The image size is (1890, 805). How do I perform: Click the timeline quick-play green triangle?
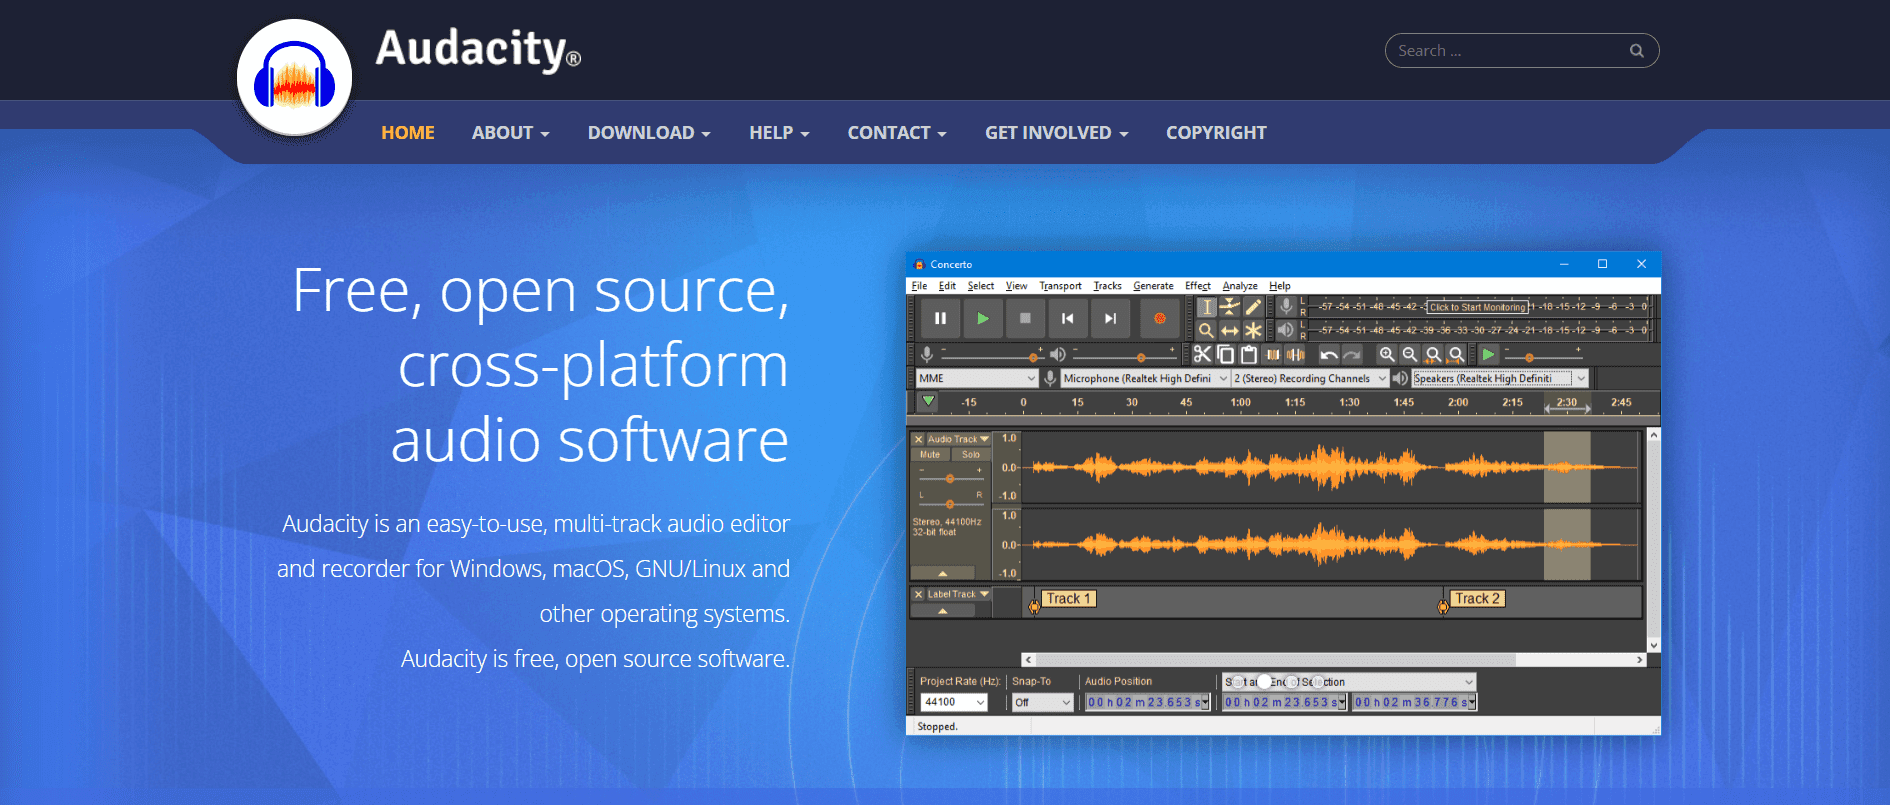(x=928, y=401)
